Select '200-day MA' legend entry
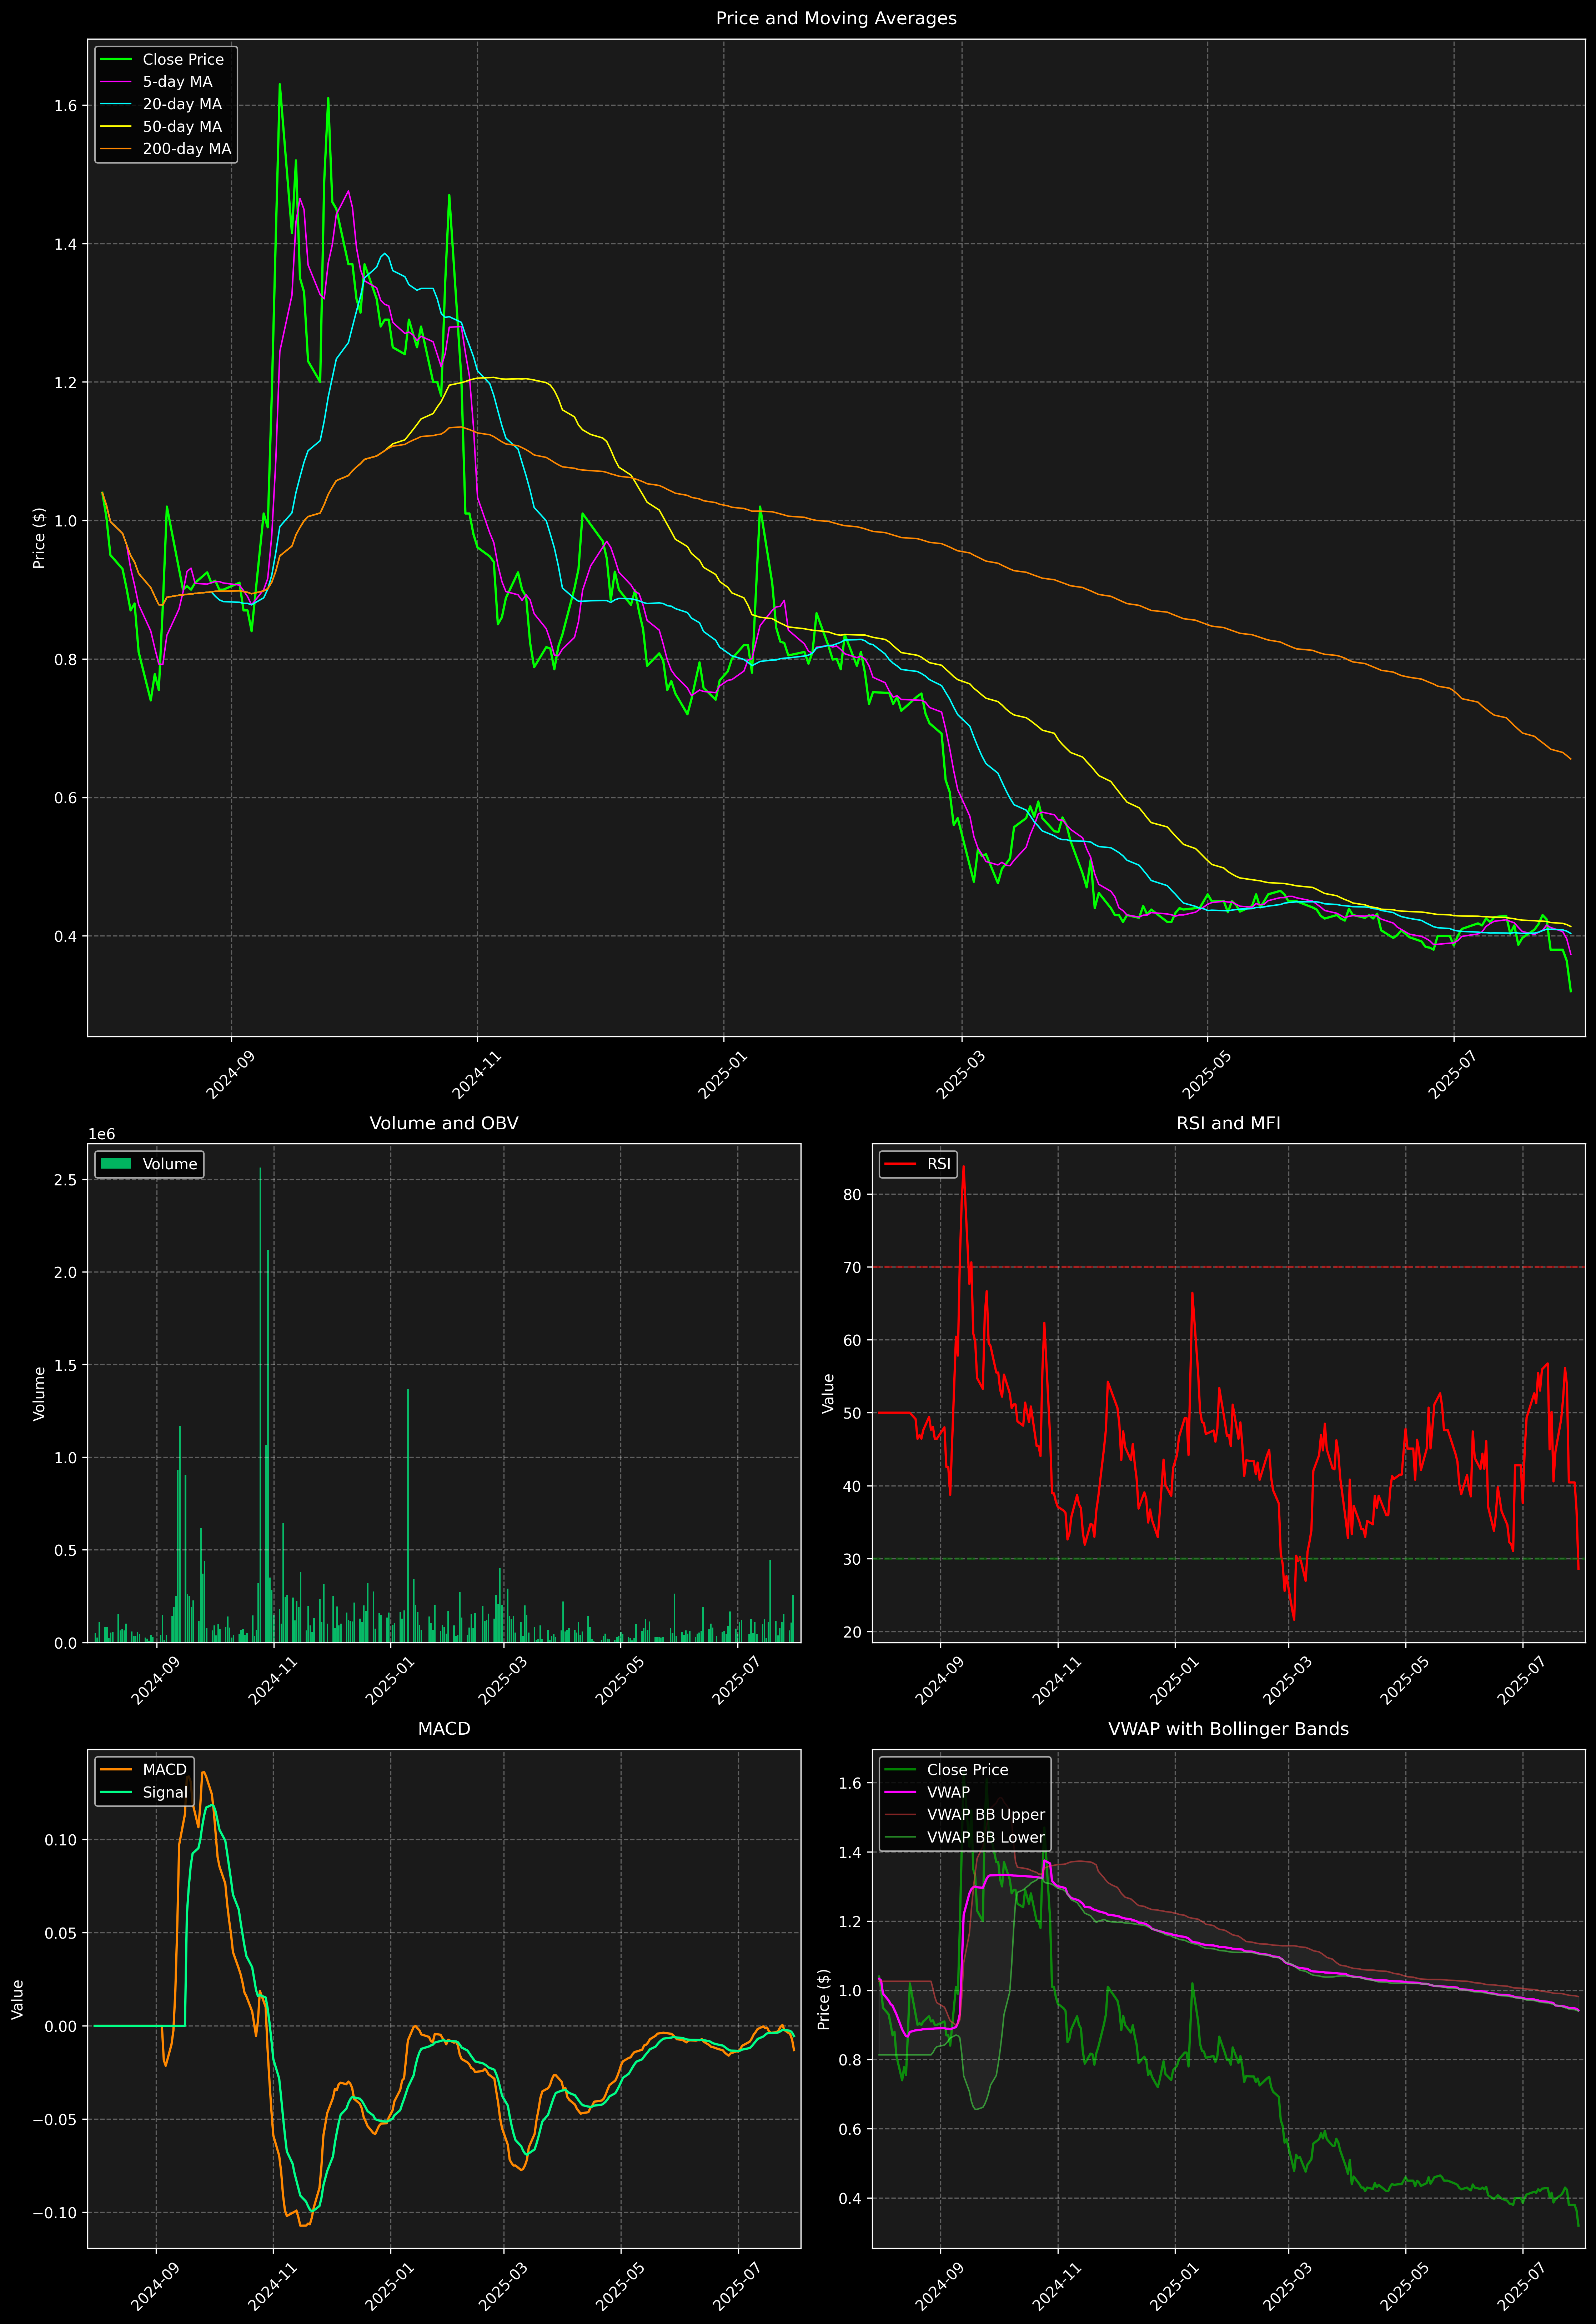 pyautogui.click(x=186, y=149)
